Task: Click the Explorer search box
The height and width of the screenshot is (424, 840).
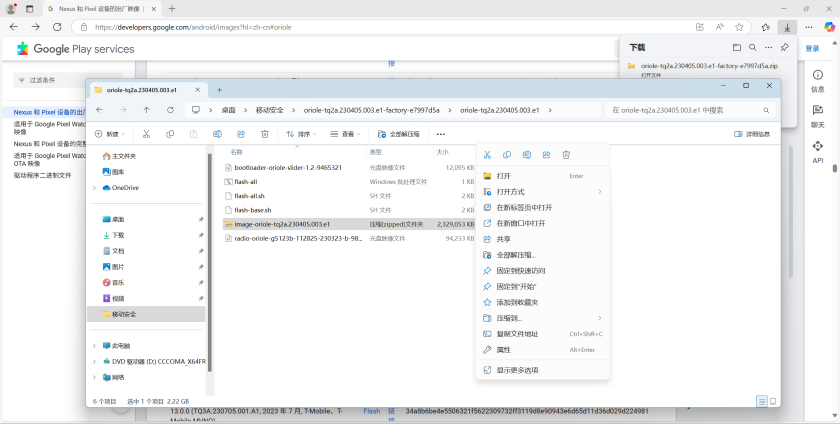Action: [690, 110]
